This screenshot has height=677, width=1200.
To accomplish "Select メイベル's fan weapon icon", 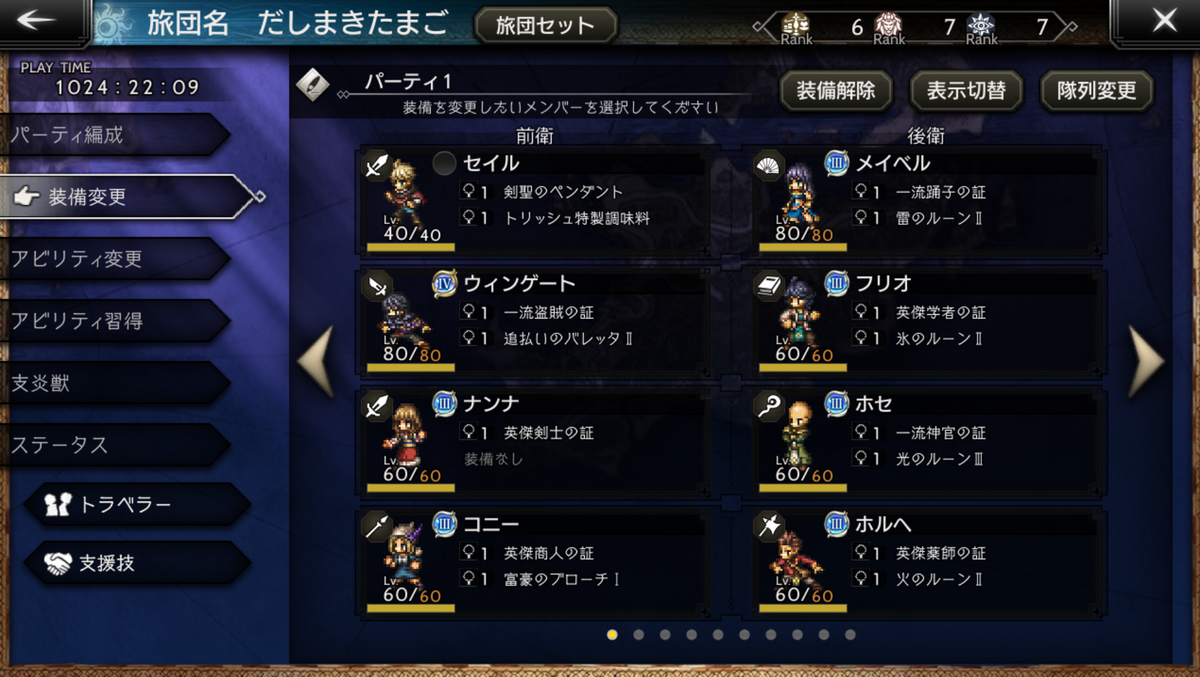I will click(x=768, y=165).
